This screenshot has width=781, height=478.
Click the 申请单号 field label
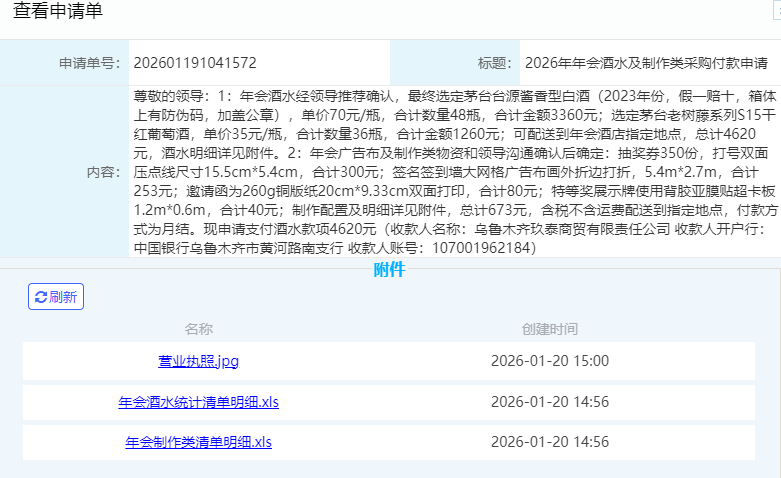click(89, 63)
